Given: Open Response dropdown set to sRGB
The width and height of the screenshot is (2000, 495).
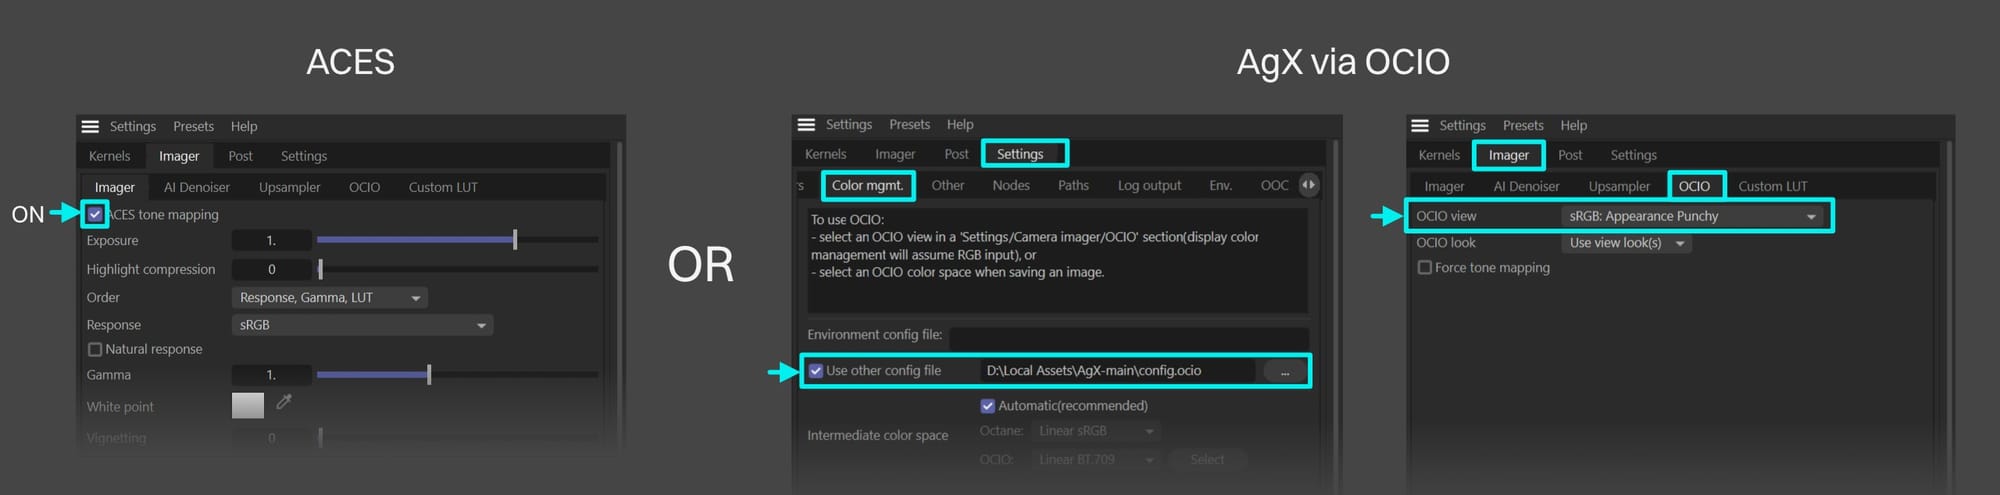Looking at the screenshot, I should 362,325.
